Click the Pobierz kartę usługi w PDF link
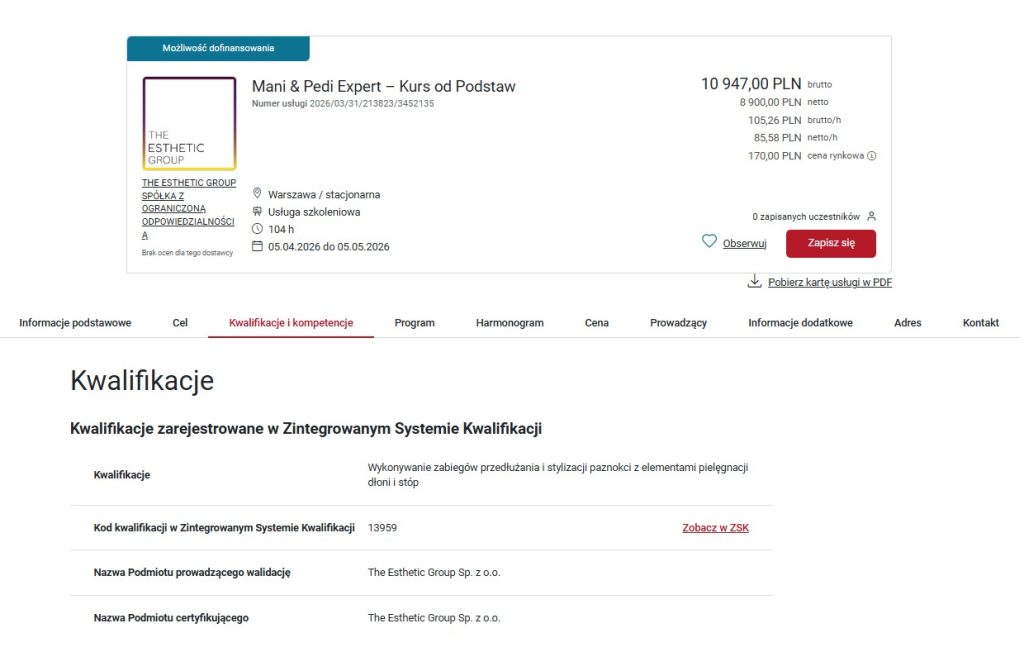The width and height of the screenshot is (1024, 652). (x=829, y=282)
